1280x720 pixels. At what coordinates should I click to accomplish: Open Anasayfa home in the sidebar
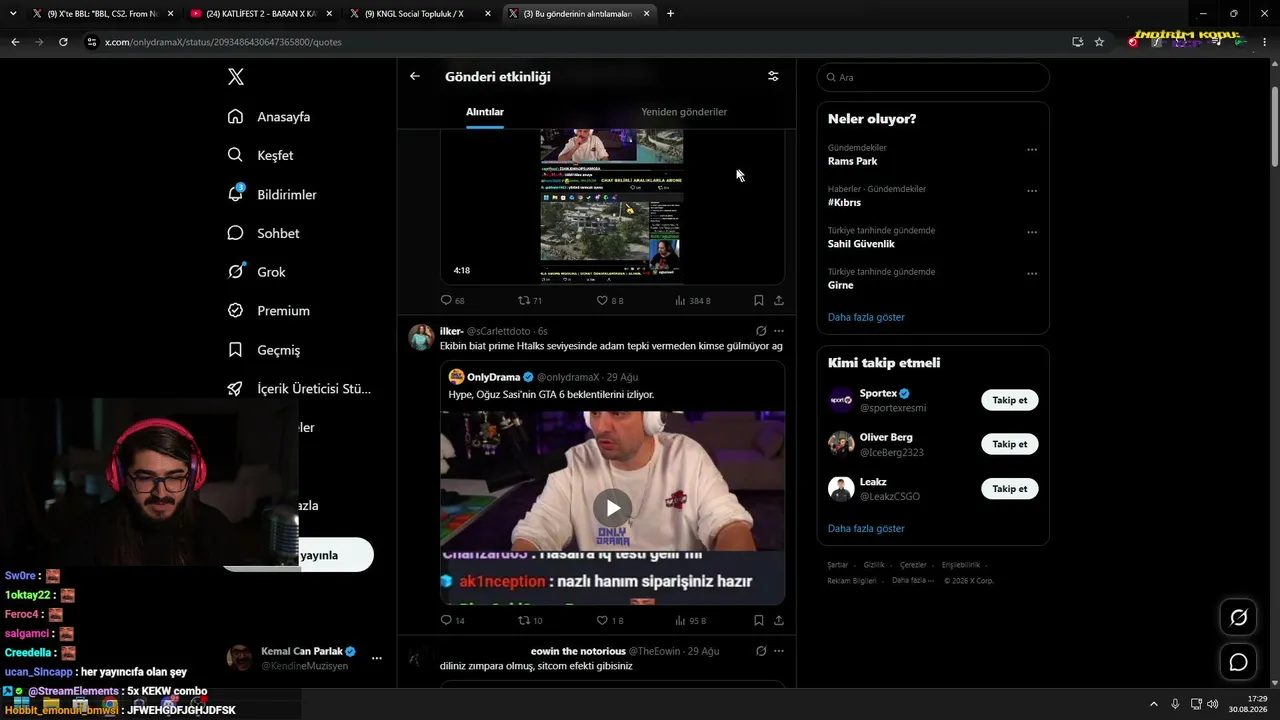point(269,117)
